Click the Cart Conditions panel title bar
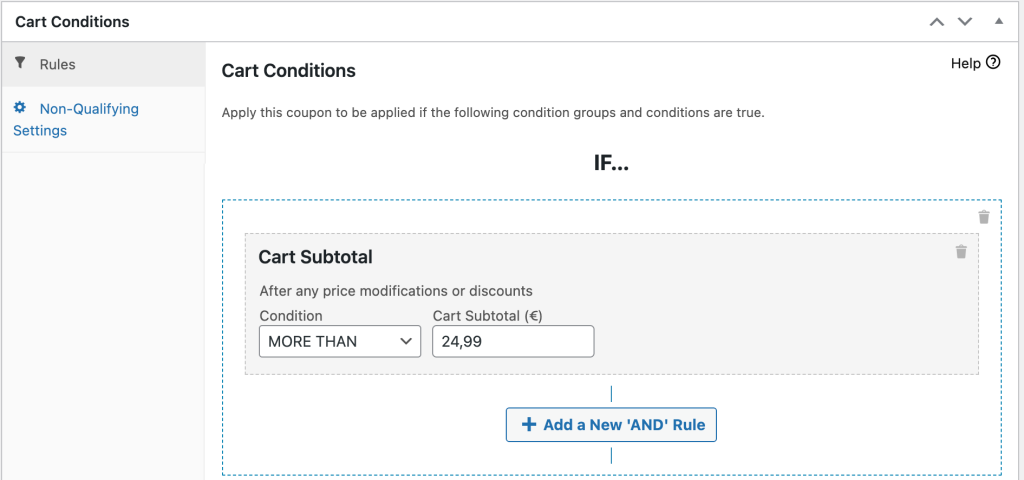The width and height of the screenshot is (1024, 480). click(457, 22)
